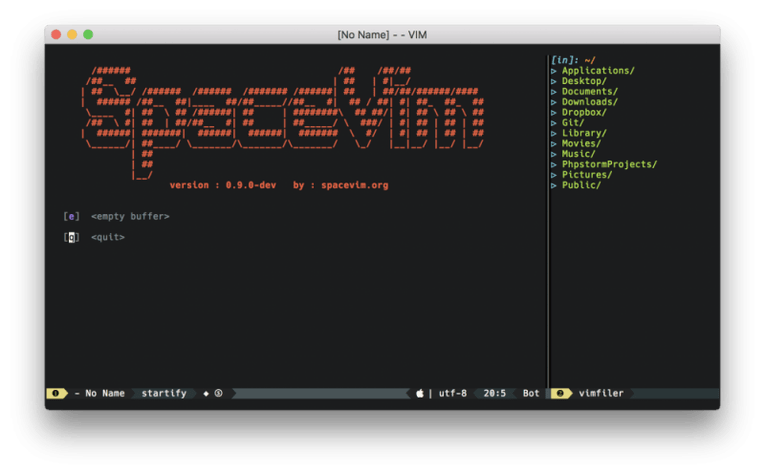Click the SpaceVim ASCII art logo

click(x=283, y=123)
